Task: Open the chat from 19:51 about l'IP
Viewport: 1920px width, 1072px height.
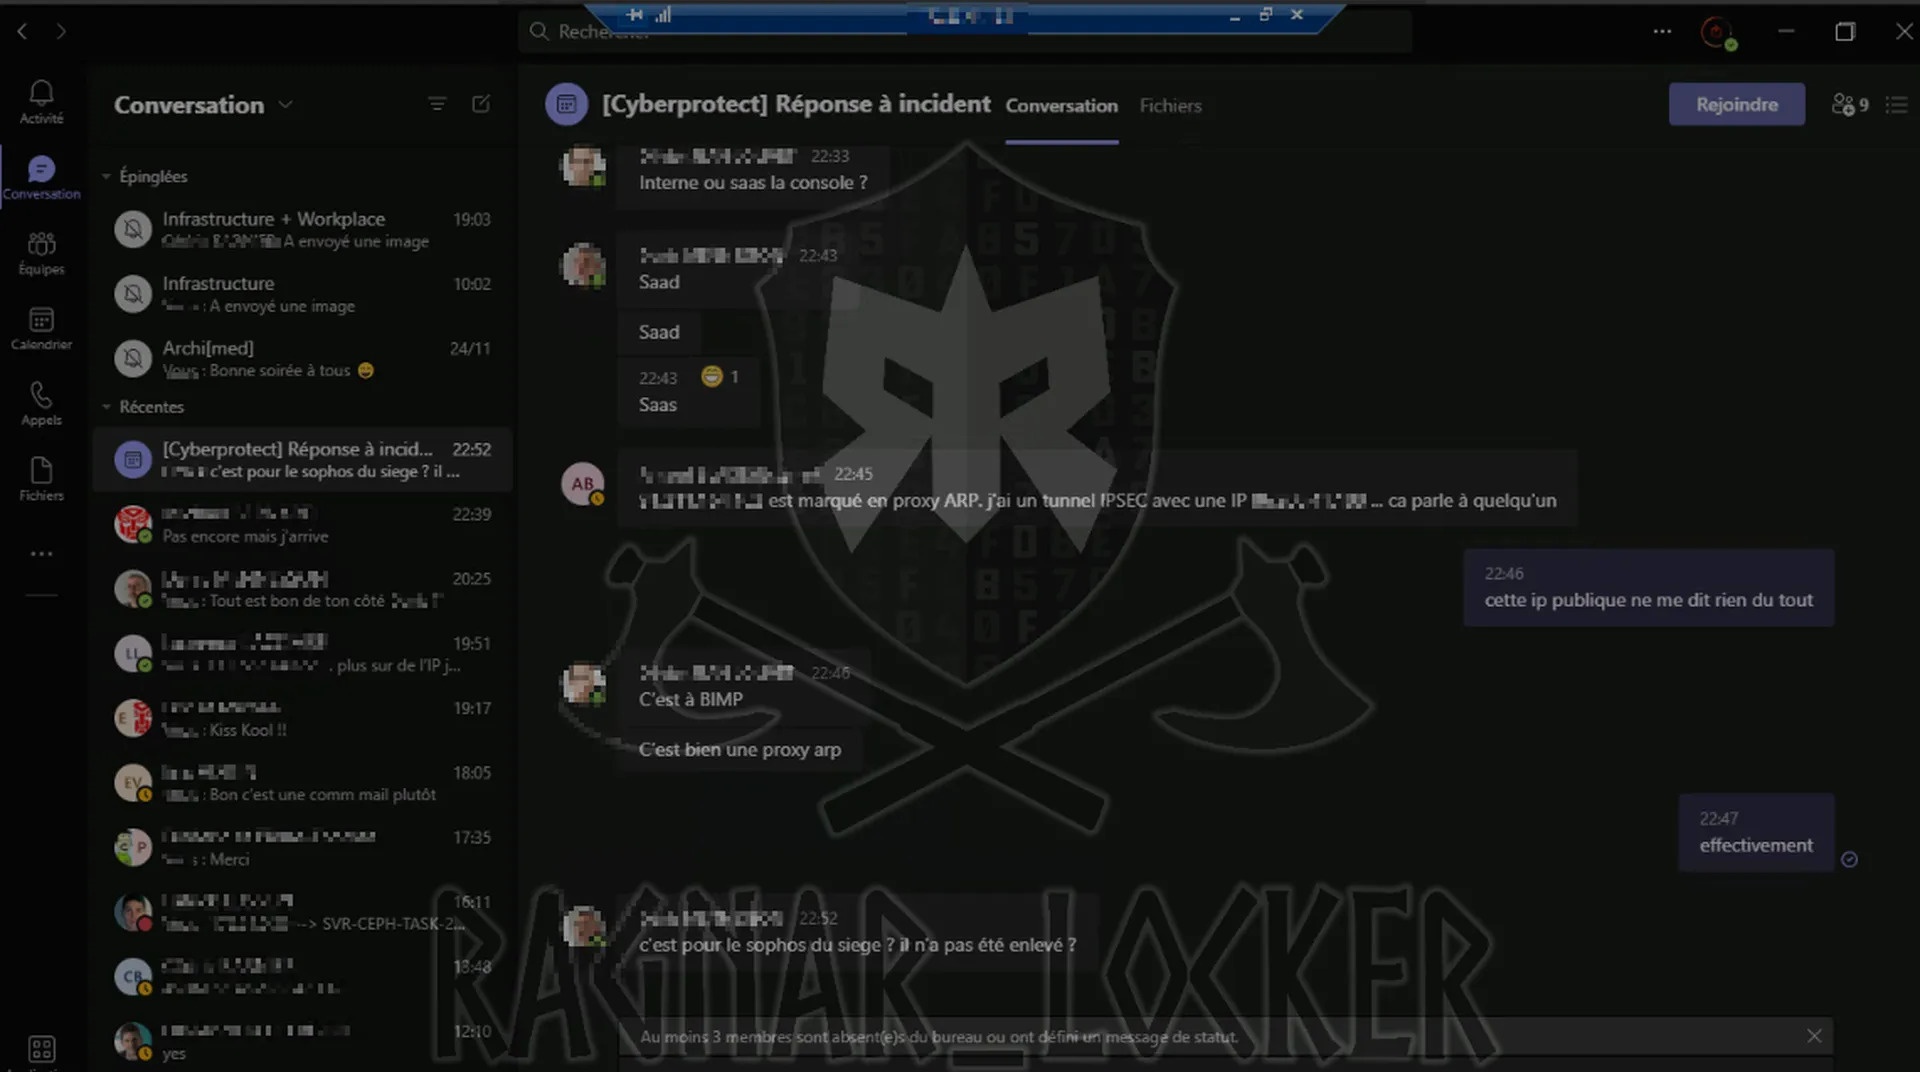Action: pyautogui.click(x=302, y=653)
